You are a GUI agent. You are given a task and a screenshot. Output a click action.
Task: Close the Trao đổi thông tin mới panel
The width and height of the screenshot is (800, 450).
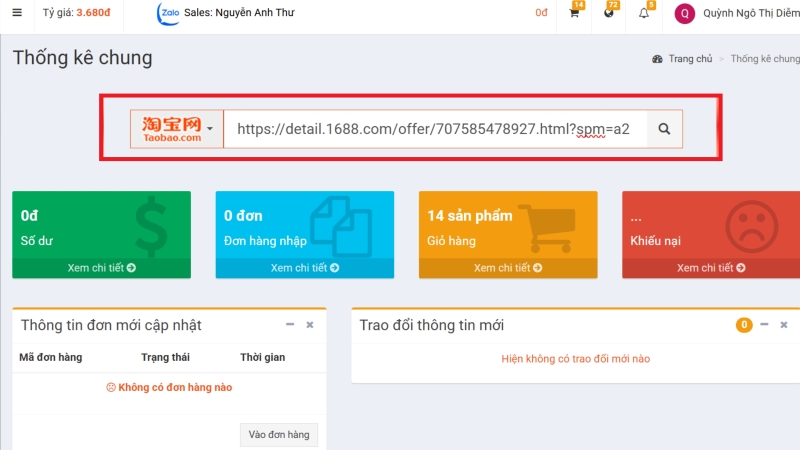click(x=784, y=324)
